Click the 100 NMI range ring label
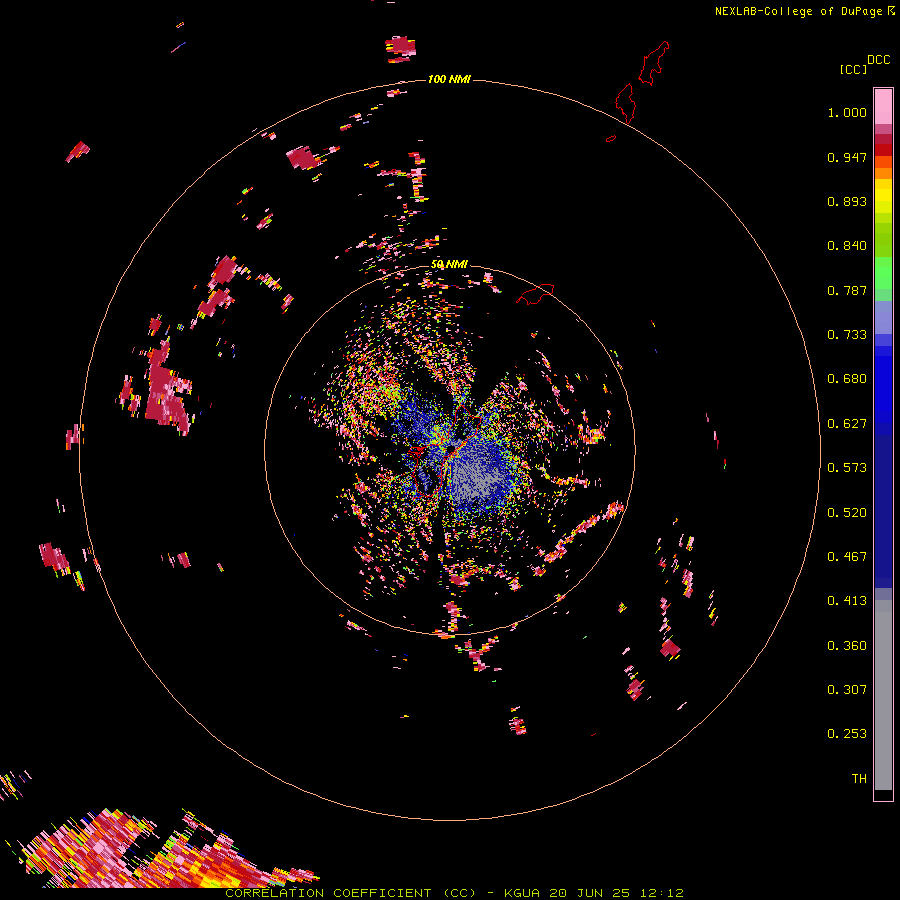 [x=449, y=79]
